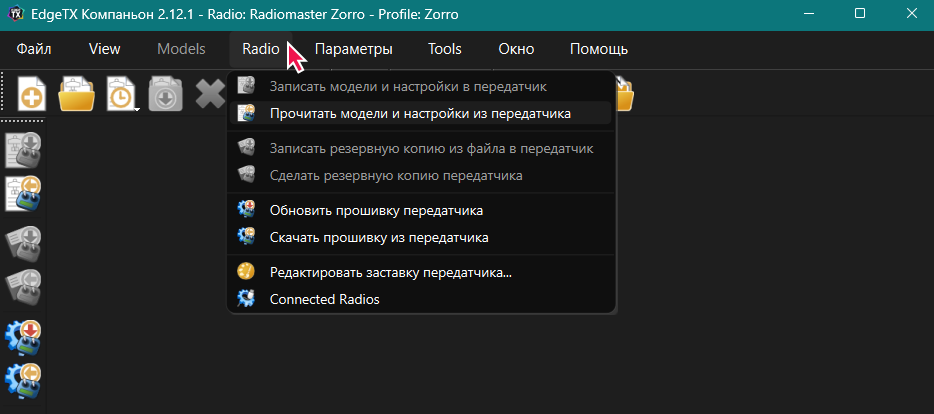This screenshot has height=414, width=934.
Task: Close the open Radio menu
Action: coord(261,49)
